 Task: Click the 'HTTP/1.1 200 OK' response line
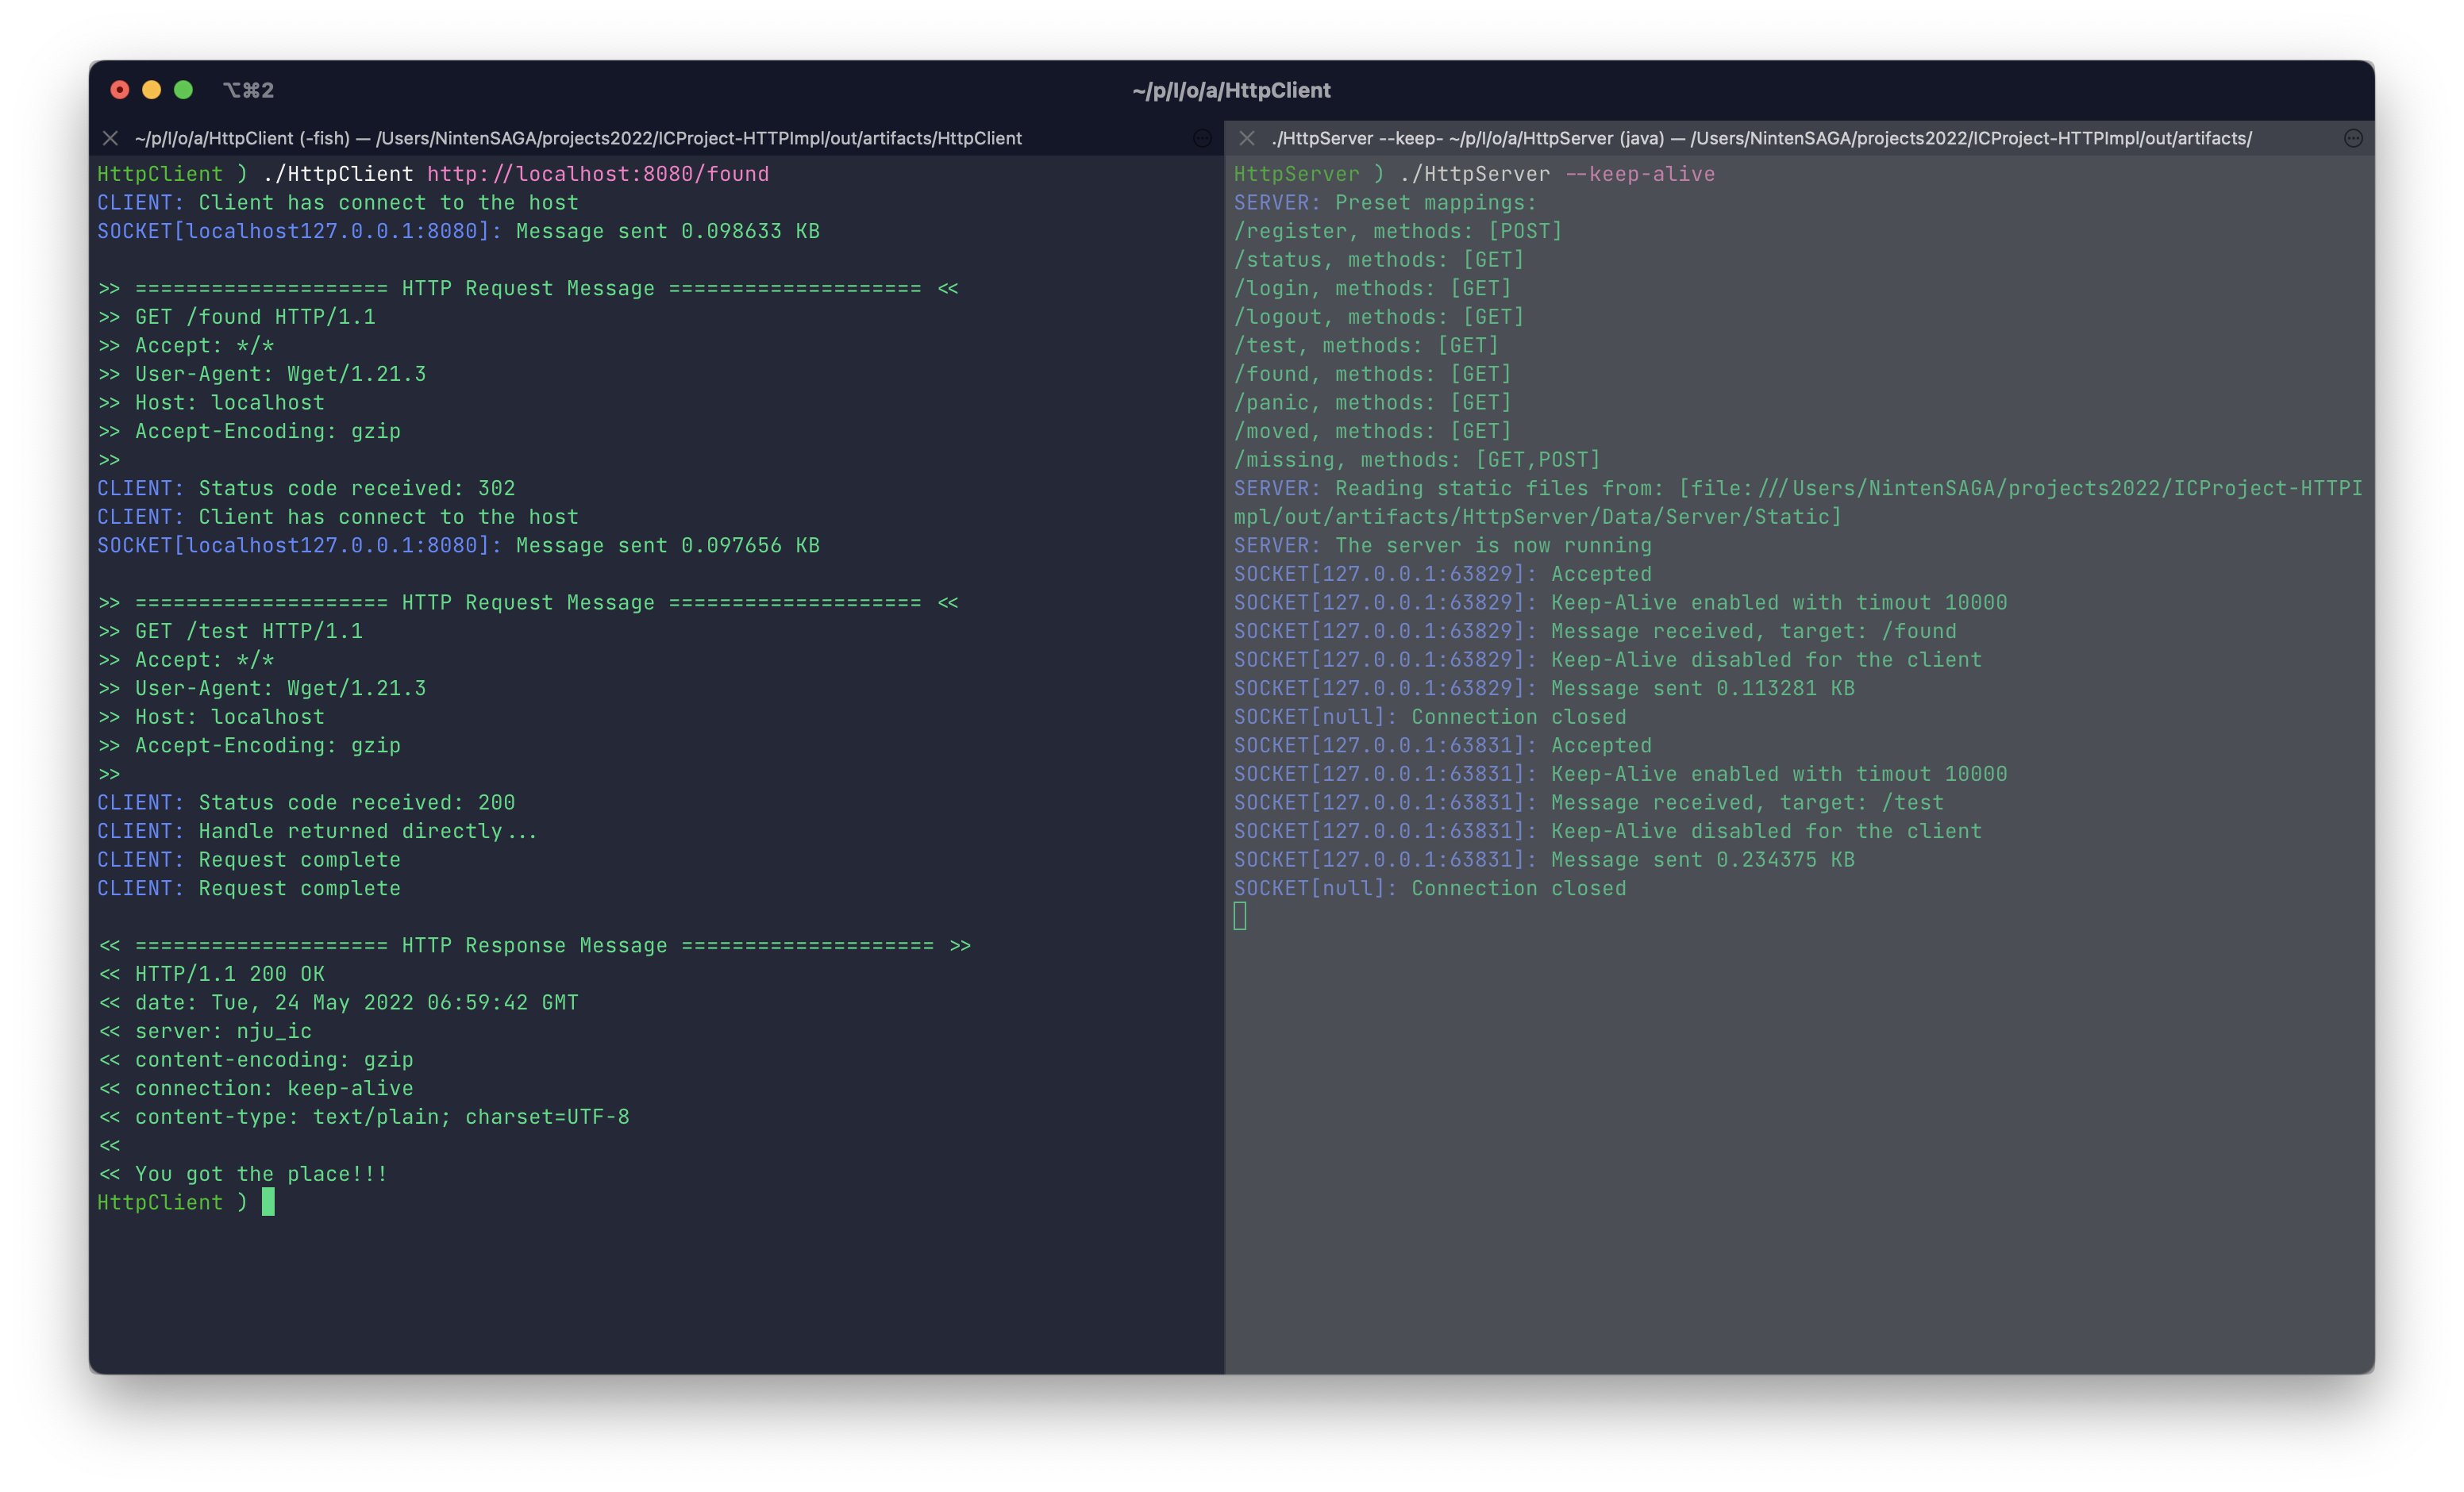[x=230, y=974]
